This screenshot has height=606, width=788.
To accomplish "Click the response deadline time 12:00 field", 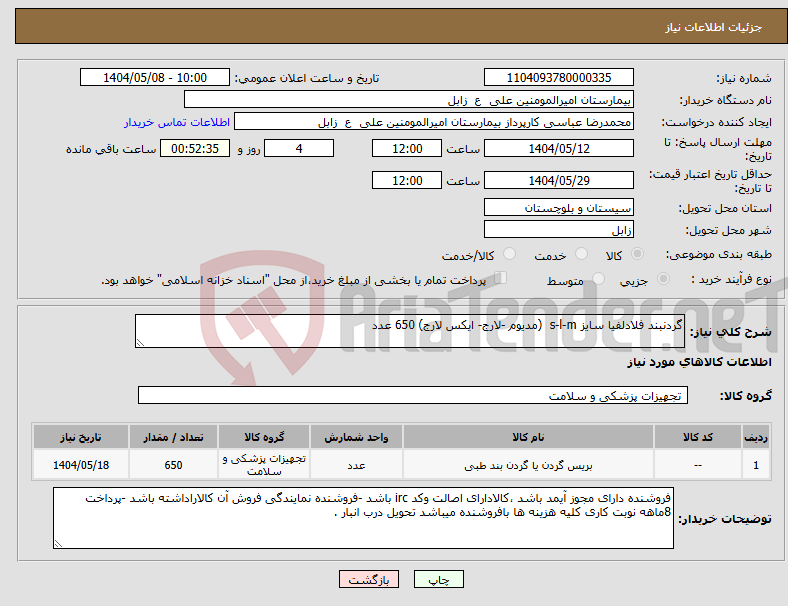I will [407, 149].
